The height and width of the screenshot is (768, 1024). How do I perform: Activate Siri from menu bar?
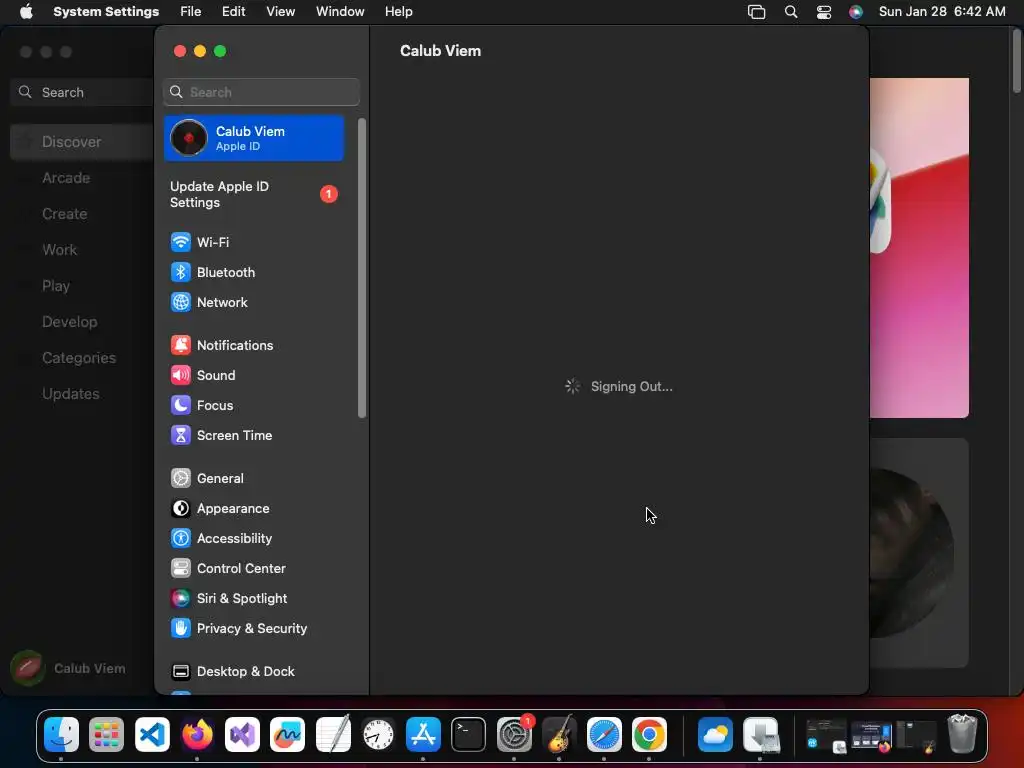[x=856, y=12]
